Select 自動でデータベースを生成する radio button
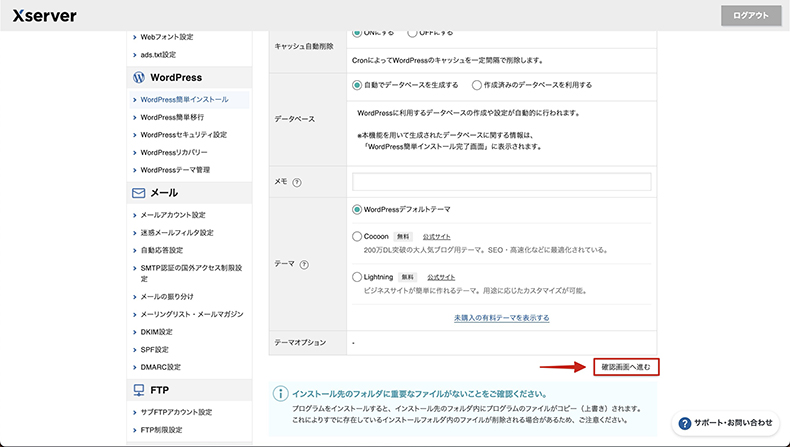790x447 pixels. [357, 85]
